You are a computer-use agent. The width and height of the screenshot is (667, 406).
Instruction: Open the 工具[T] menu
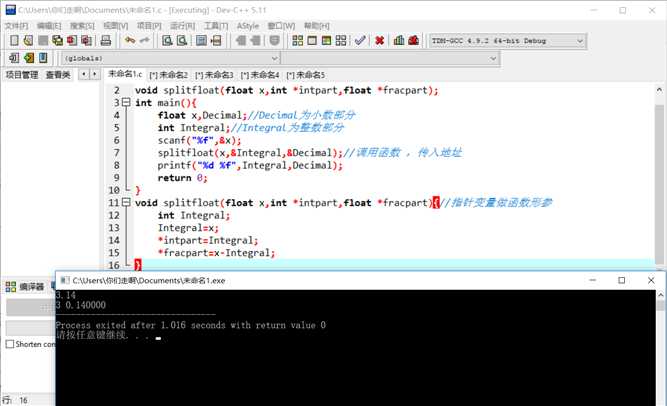(x=216, y=26)
